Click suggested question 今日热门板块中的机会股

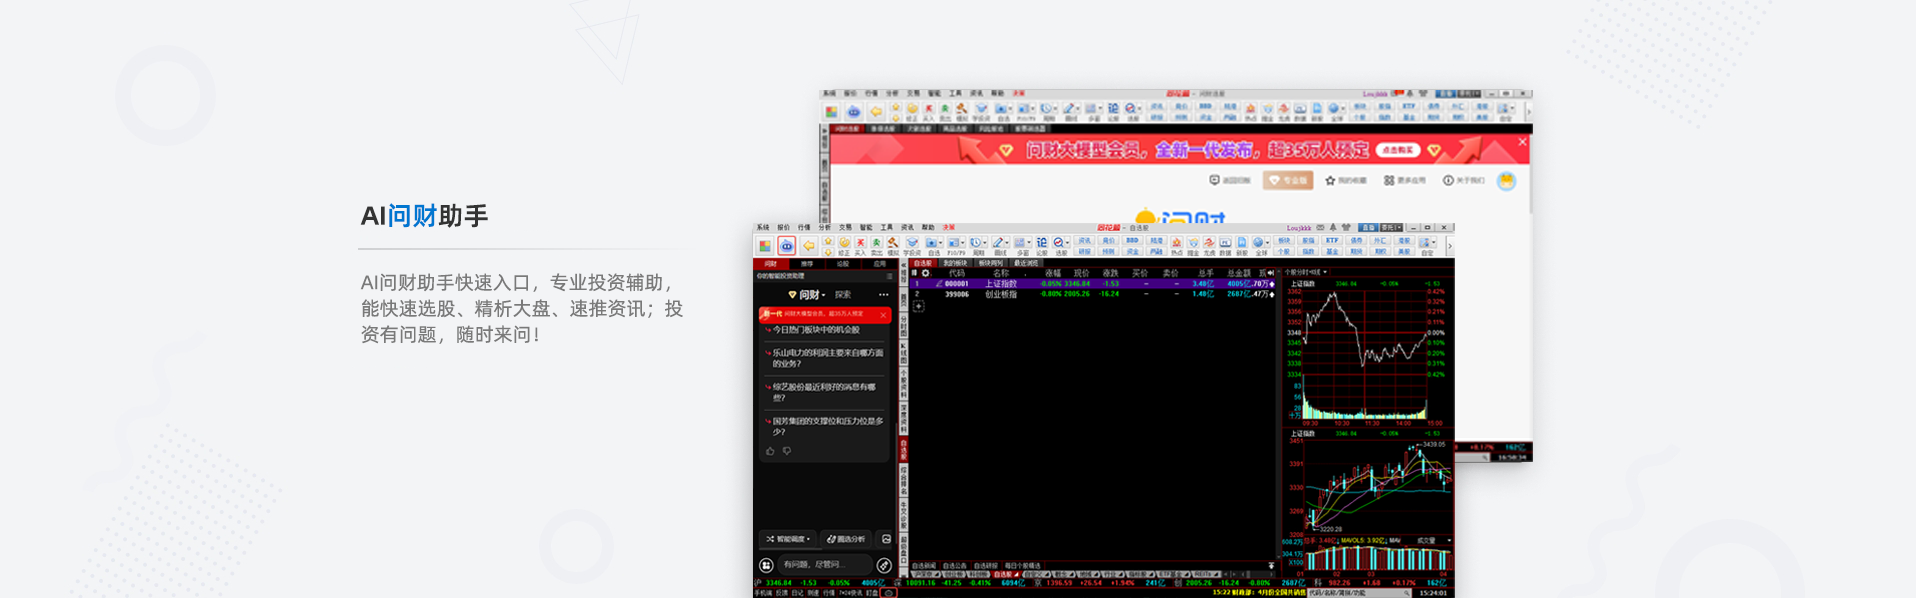point(816,330)
